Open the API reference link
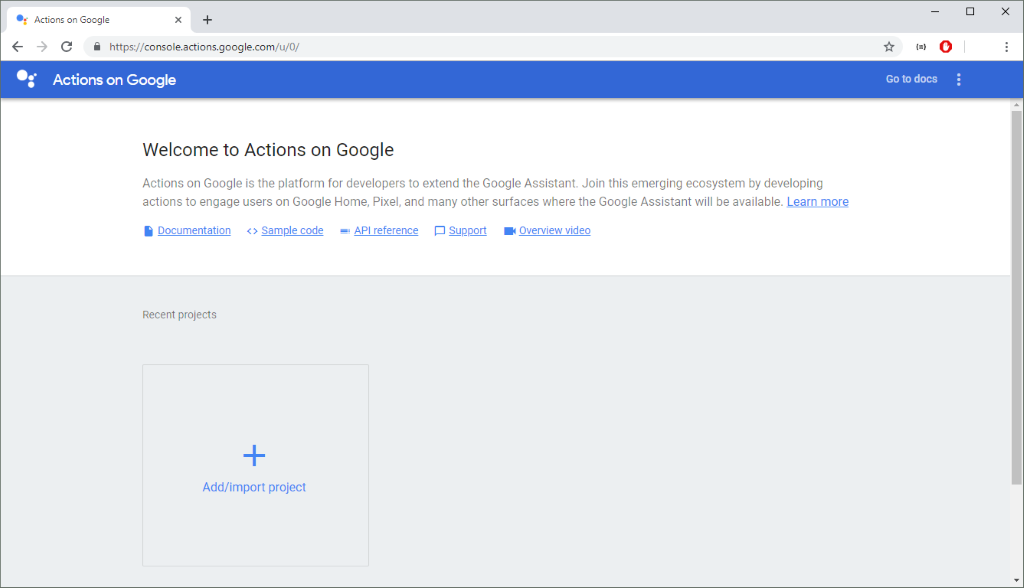1024x588 pixels. pyautogui.click(x=386, y=231)
